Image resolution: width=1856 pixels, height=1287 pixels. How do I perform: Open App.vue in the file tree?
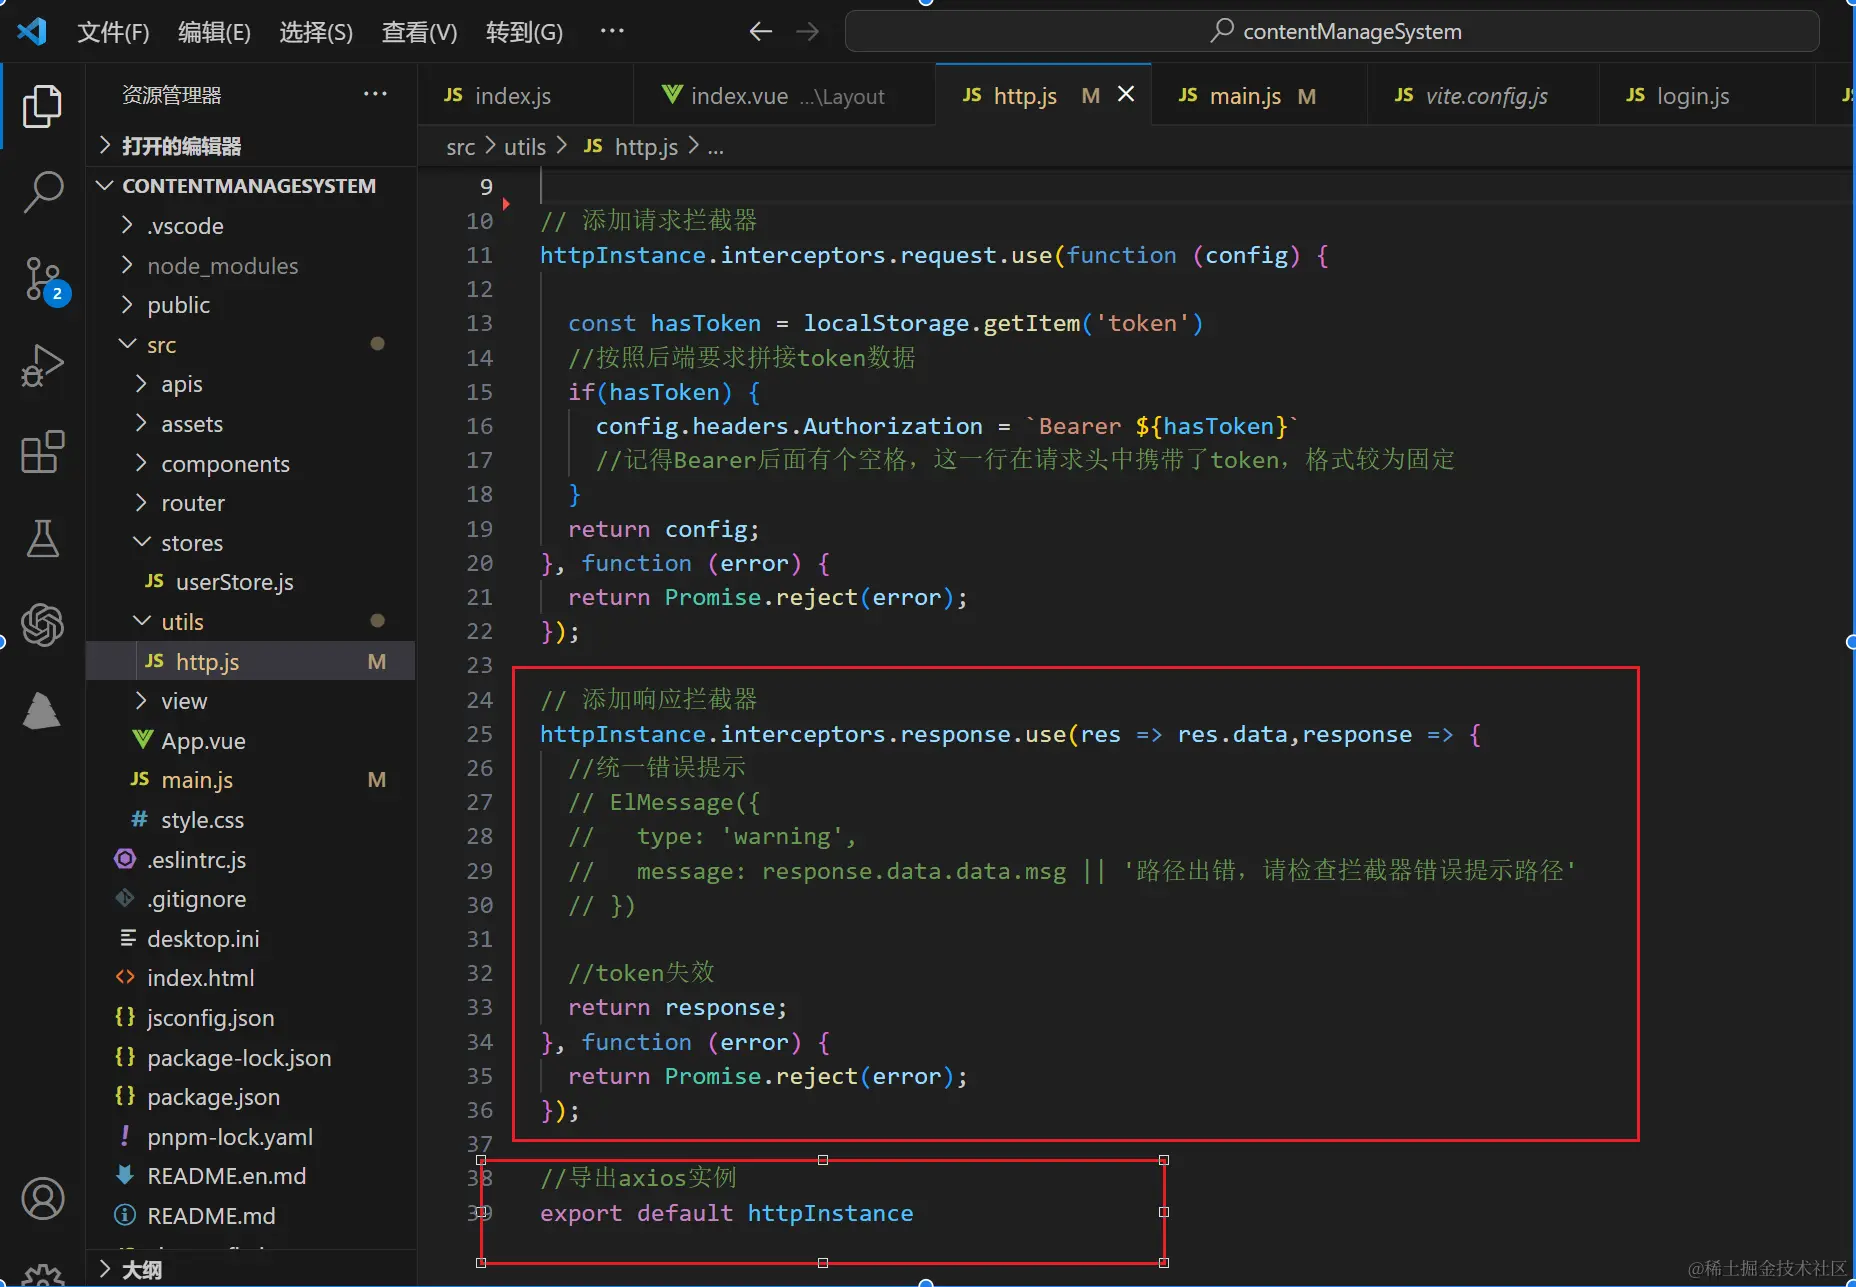(x=250, y=741)
